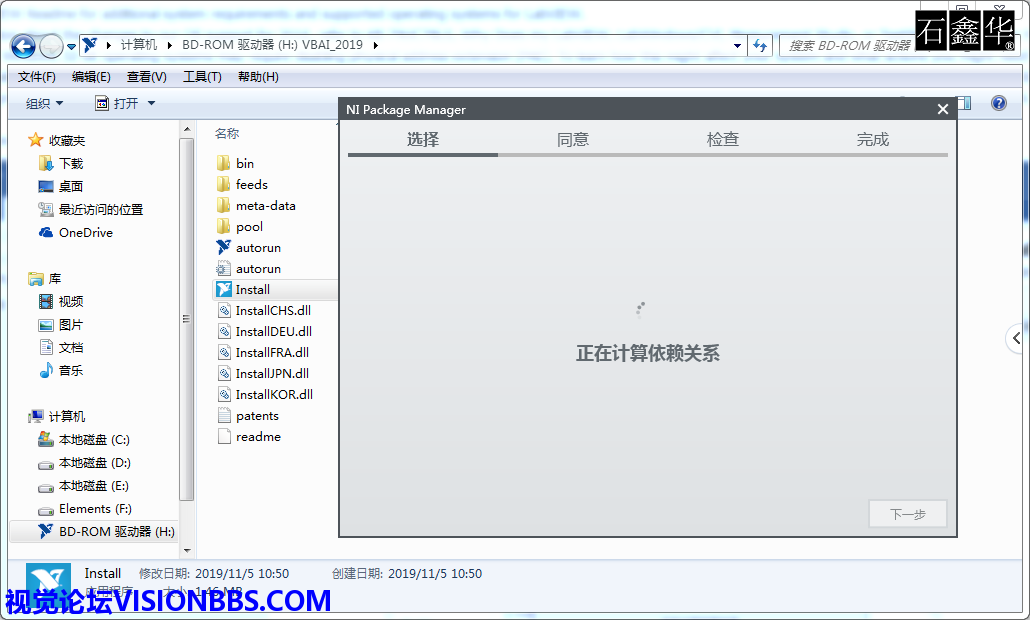Image resolution: width=1030 pixels, height=620 pixels.
Task: Select the patents text file icon
Action: click(x=223, y=415)
